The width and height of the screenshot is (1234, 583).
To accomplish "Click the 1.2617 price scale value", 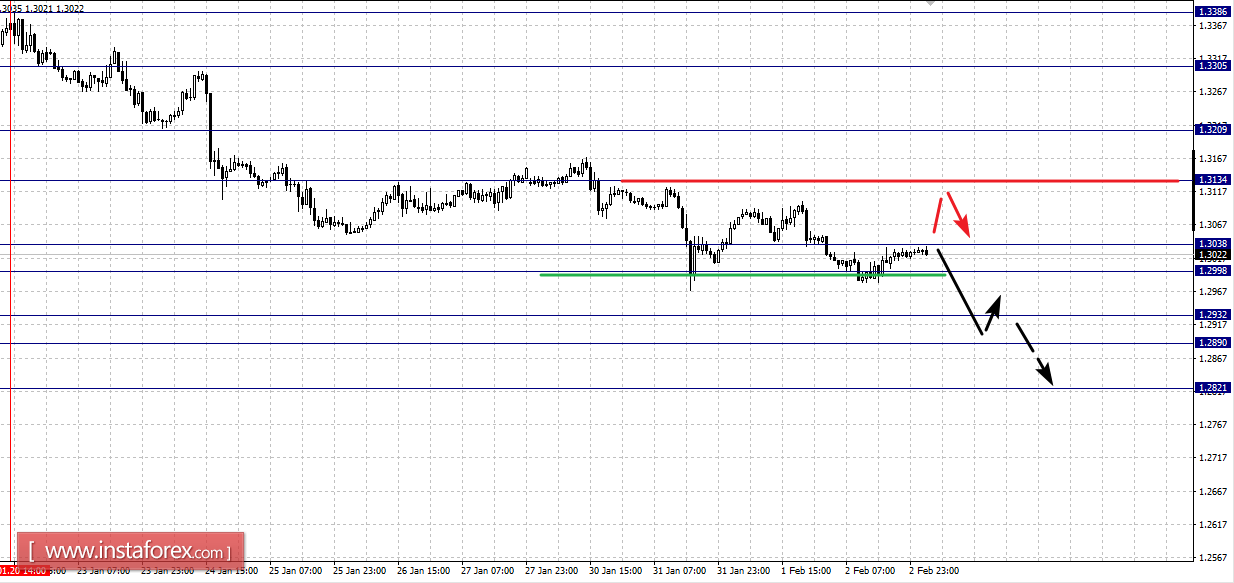I will pos(1213,525).
